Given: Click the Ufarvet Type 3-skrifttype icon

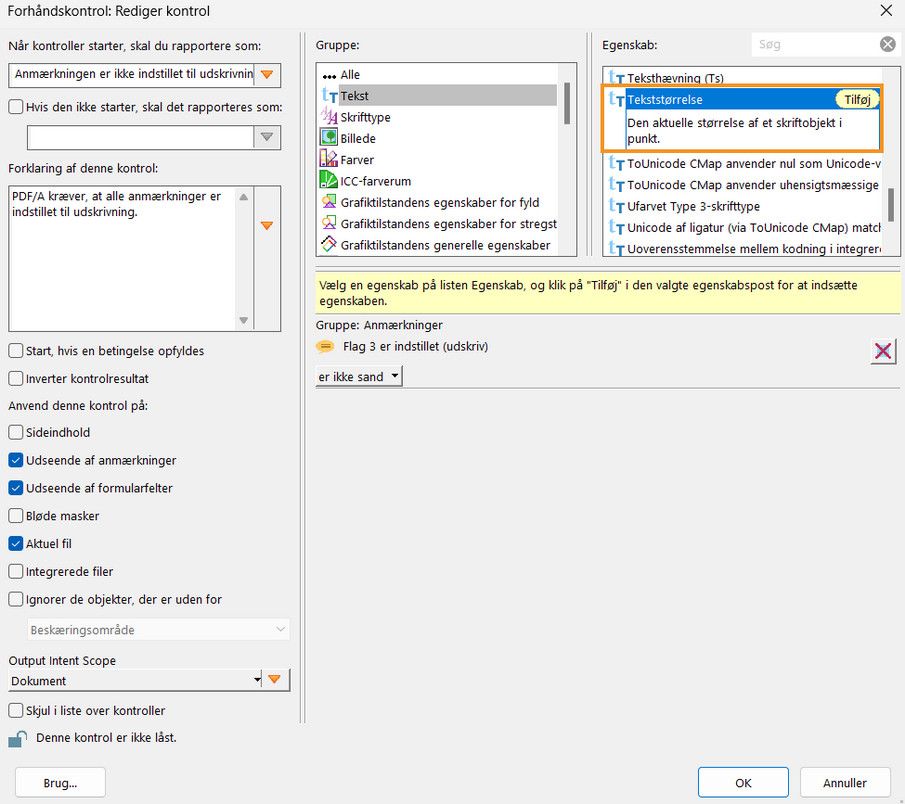Looking at the screenshot, I should (x=617, y=206).
